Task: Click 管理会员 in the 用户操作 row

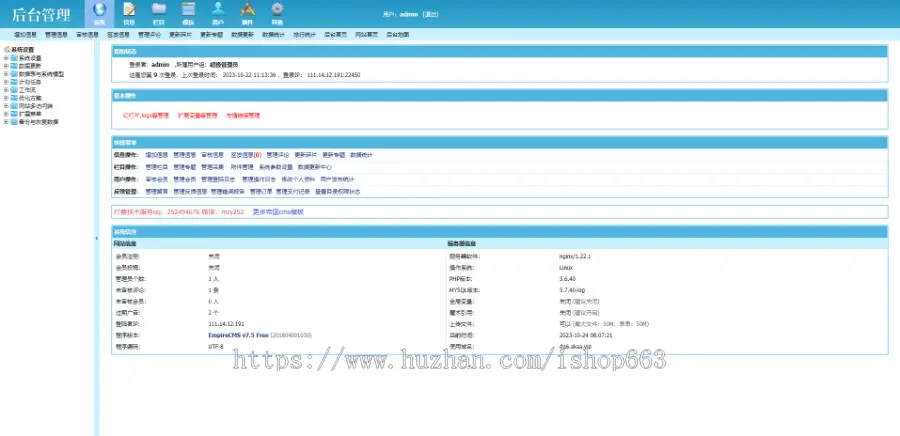Action: click(x=185, y=180)
